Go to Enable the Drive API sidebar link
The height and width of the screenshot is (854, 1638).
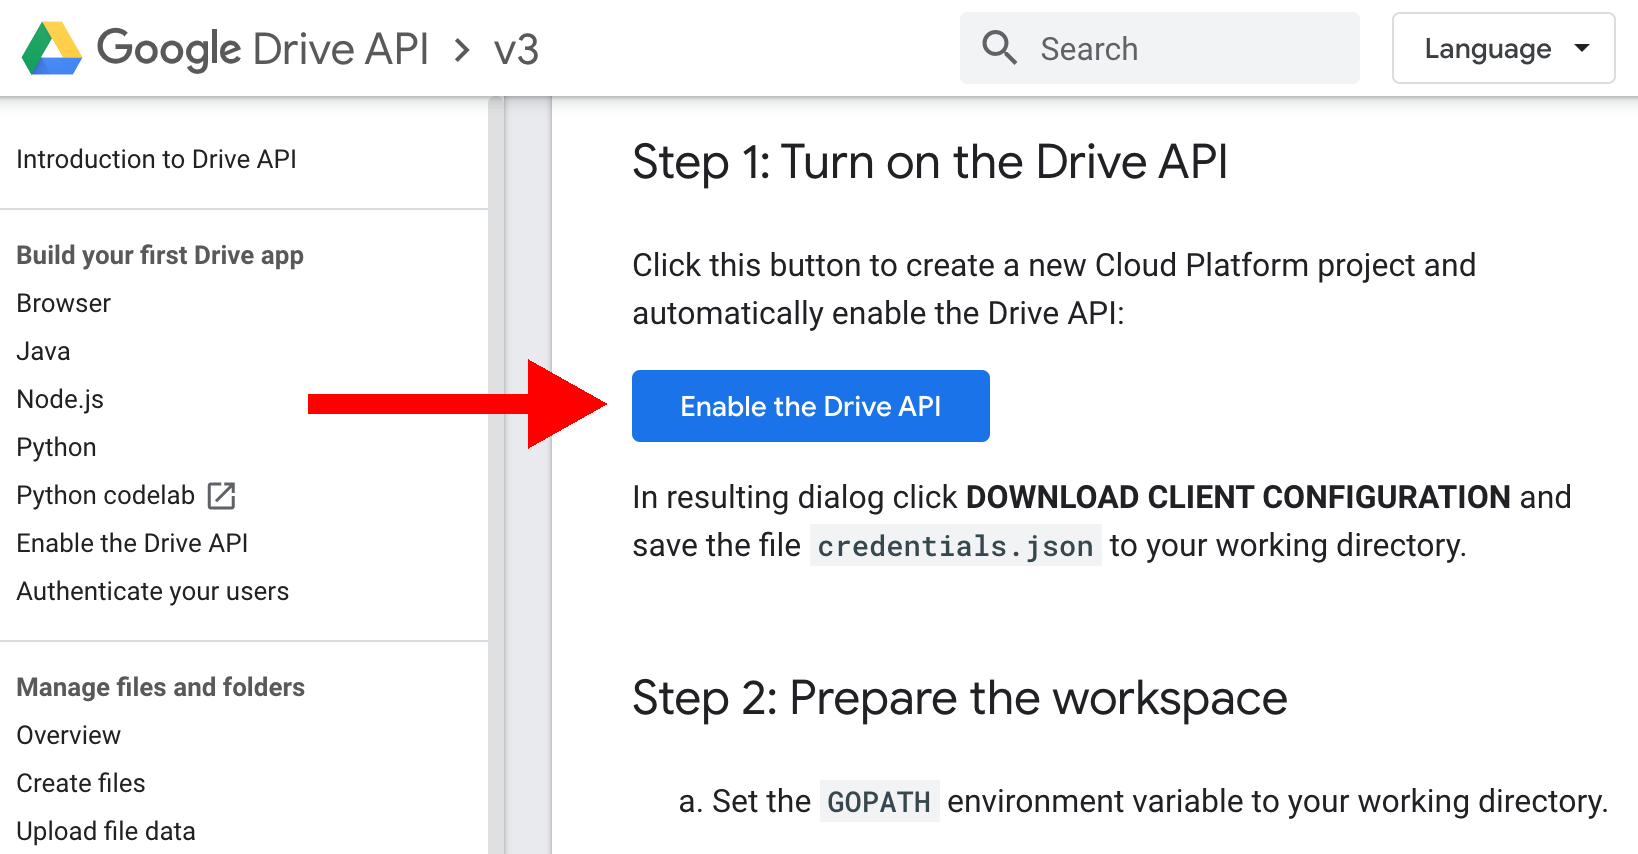click(132, 543)
